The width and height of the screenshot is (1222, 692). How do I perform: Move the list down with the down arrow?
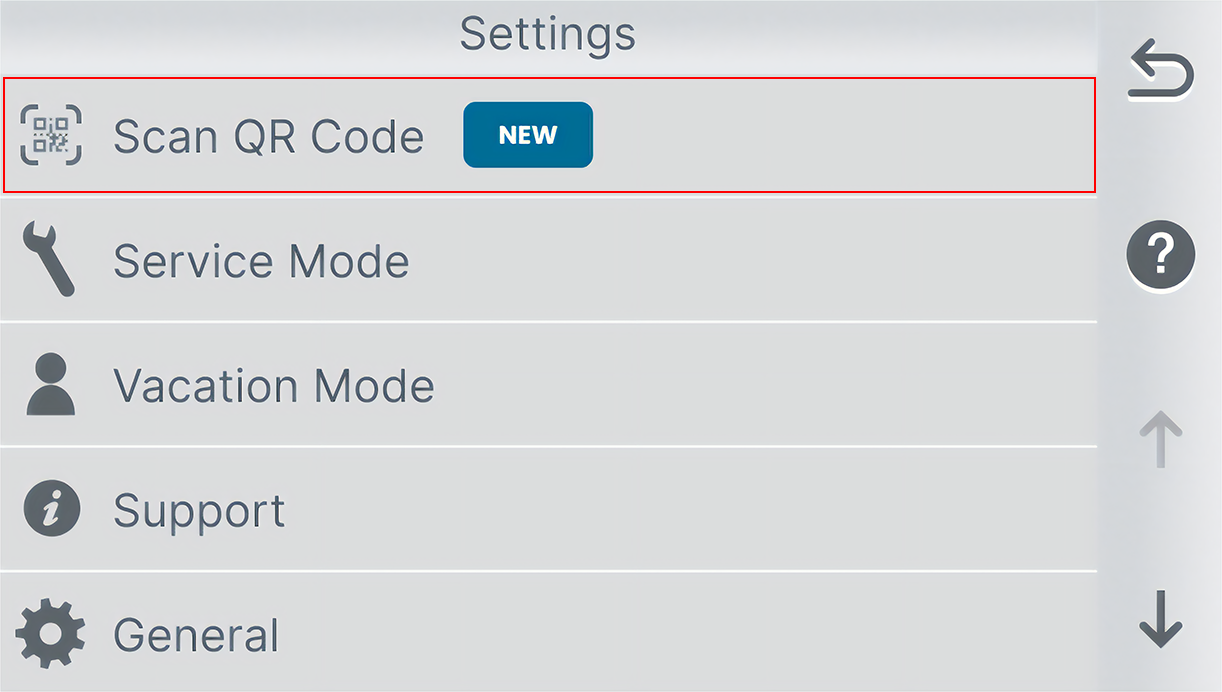coord(1161,619)
